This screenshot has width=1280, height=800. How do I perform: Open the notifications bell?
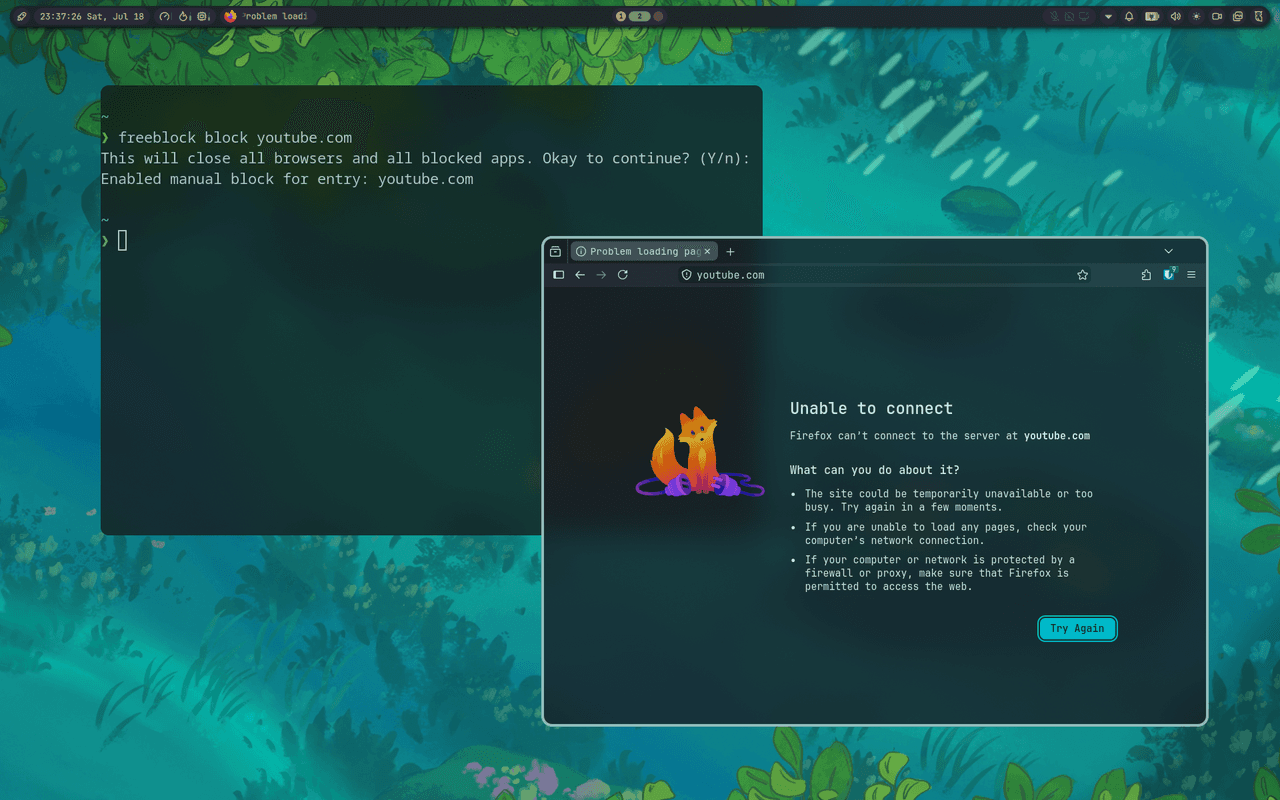(1129, 17)
